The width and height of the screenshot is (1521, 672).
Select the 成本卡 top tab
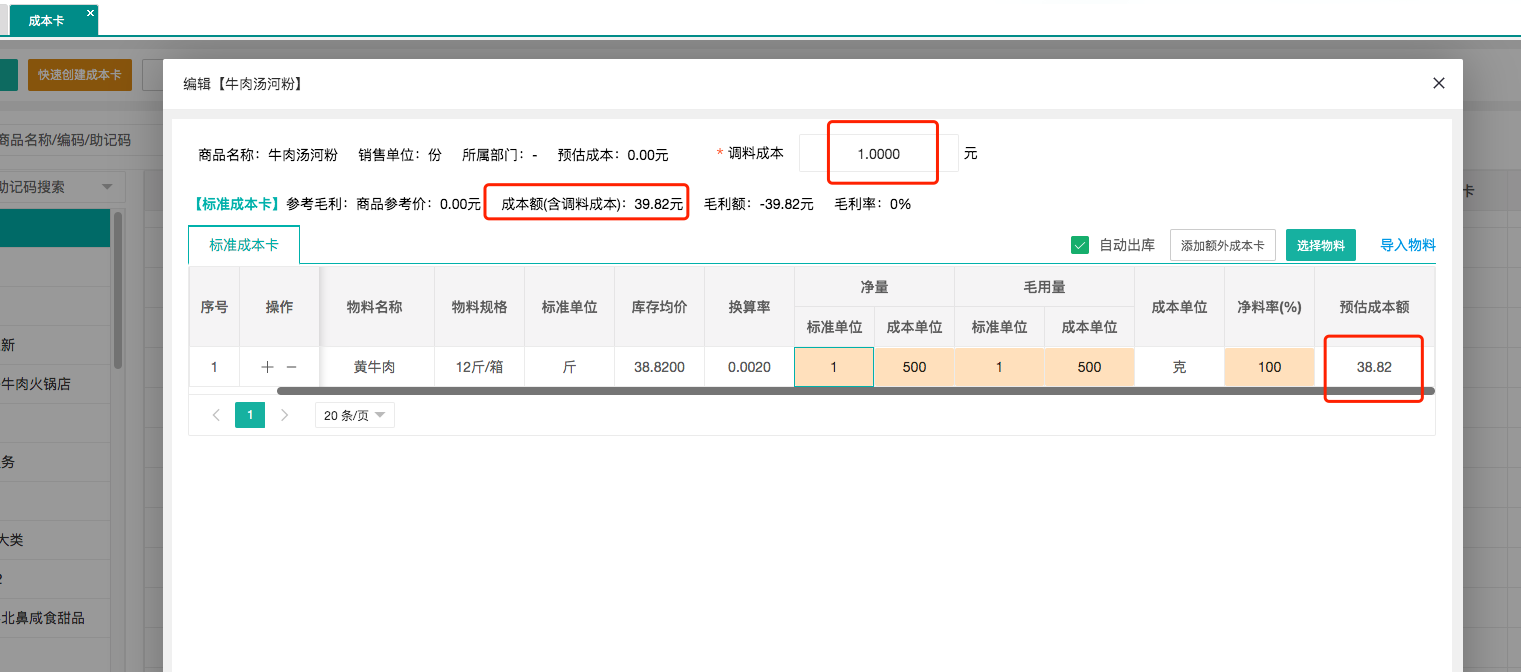pyautogui.click(x=46, y=20)
